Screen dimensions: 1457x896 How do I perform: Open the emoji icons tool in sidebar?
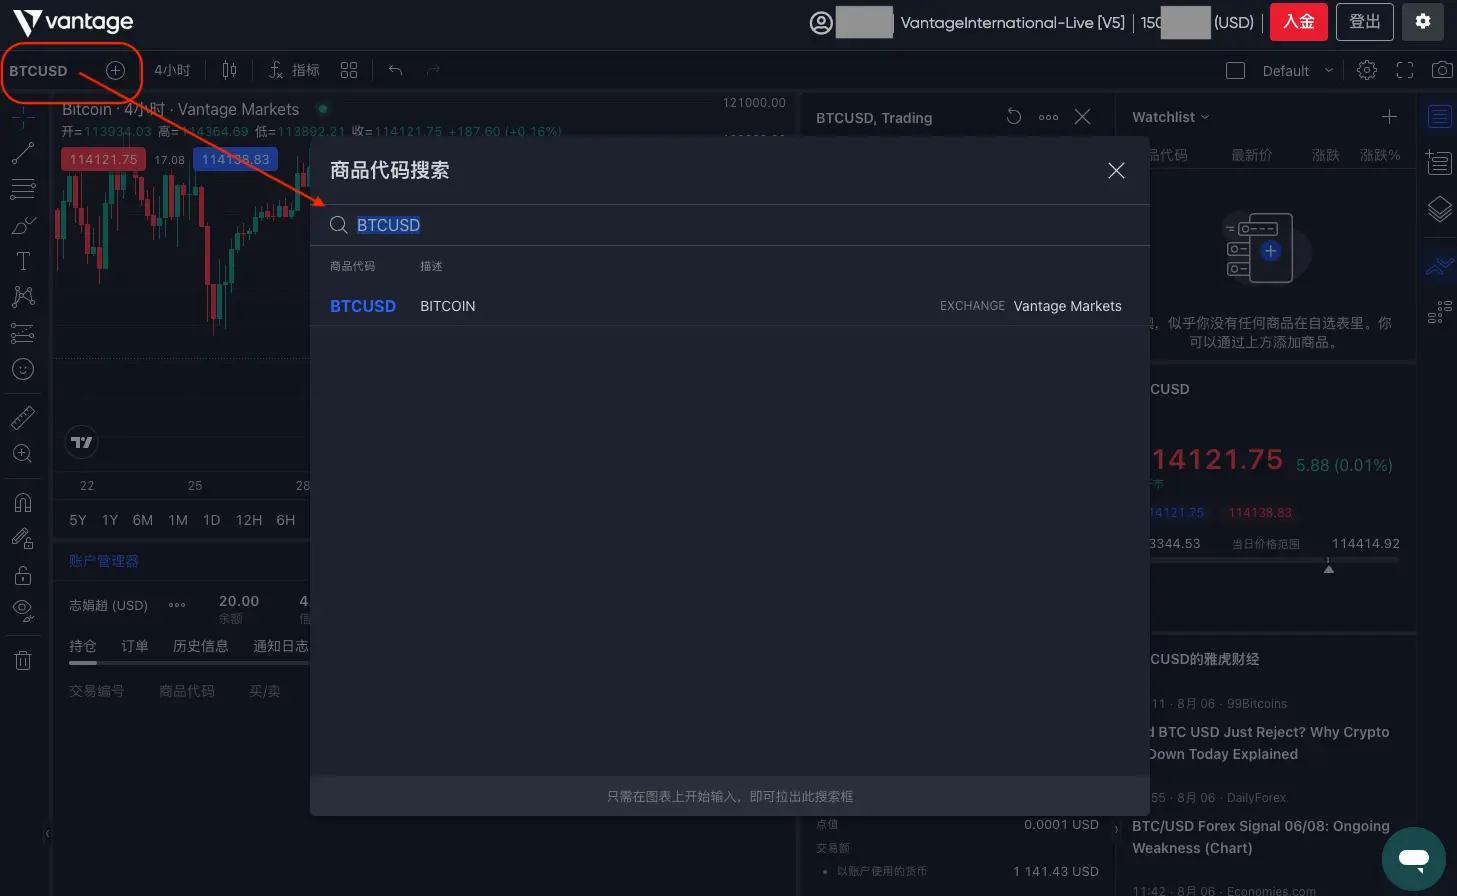point(23,369)
